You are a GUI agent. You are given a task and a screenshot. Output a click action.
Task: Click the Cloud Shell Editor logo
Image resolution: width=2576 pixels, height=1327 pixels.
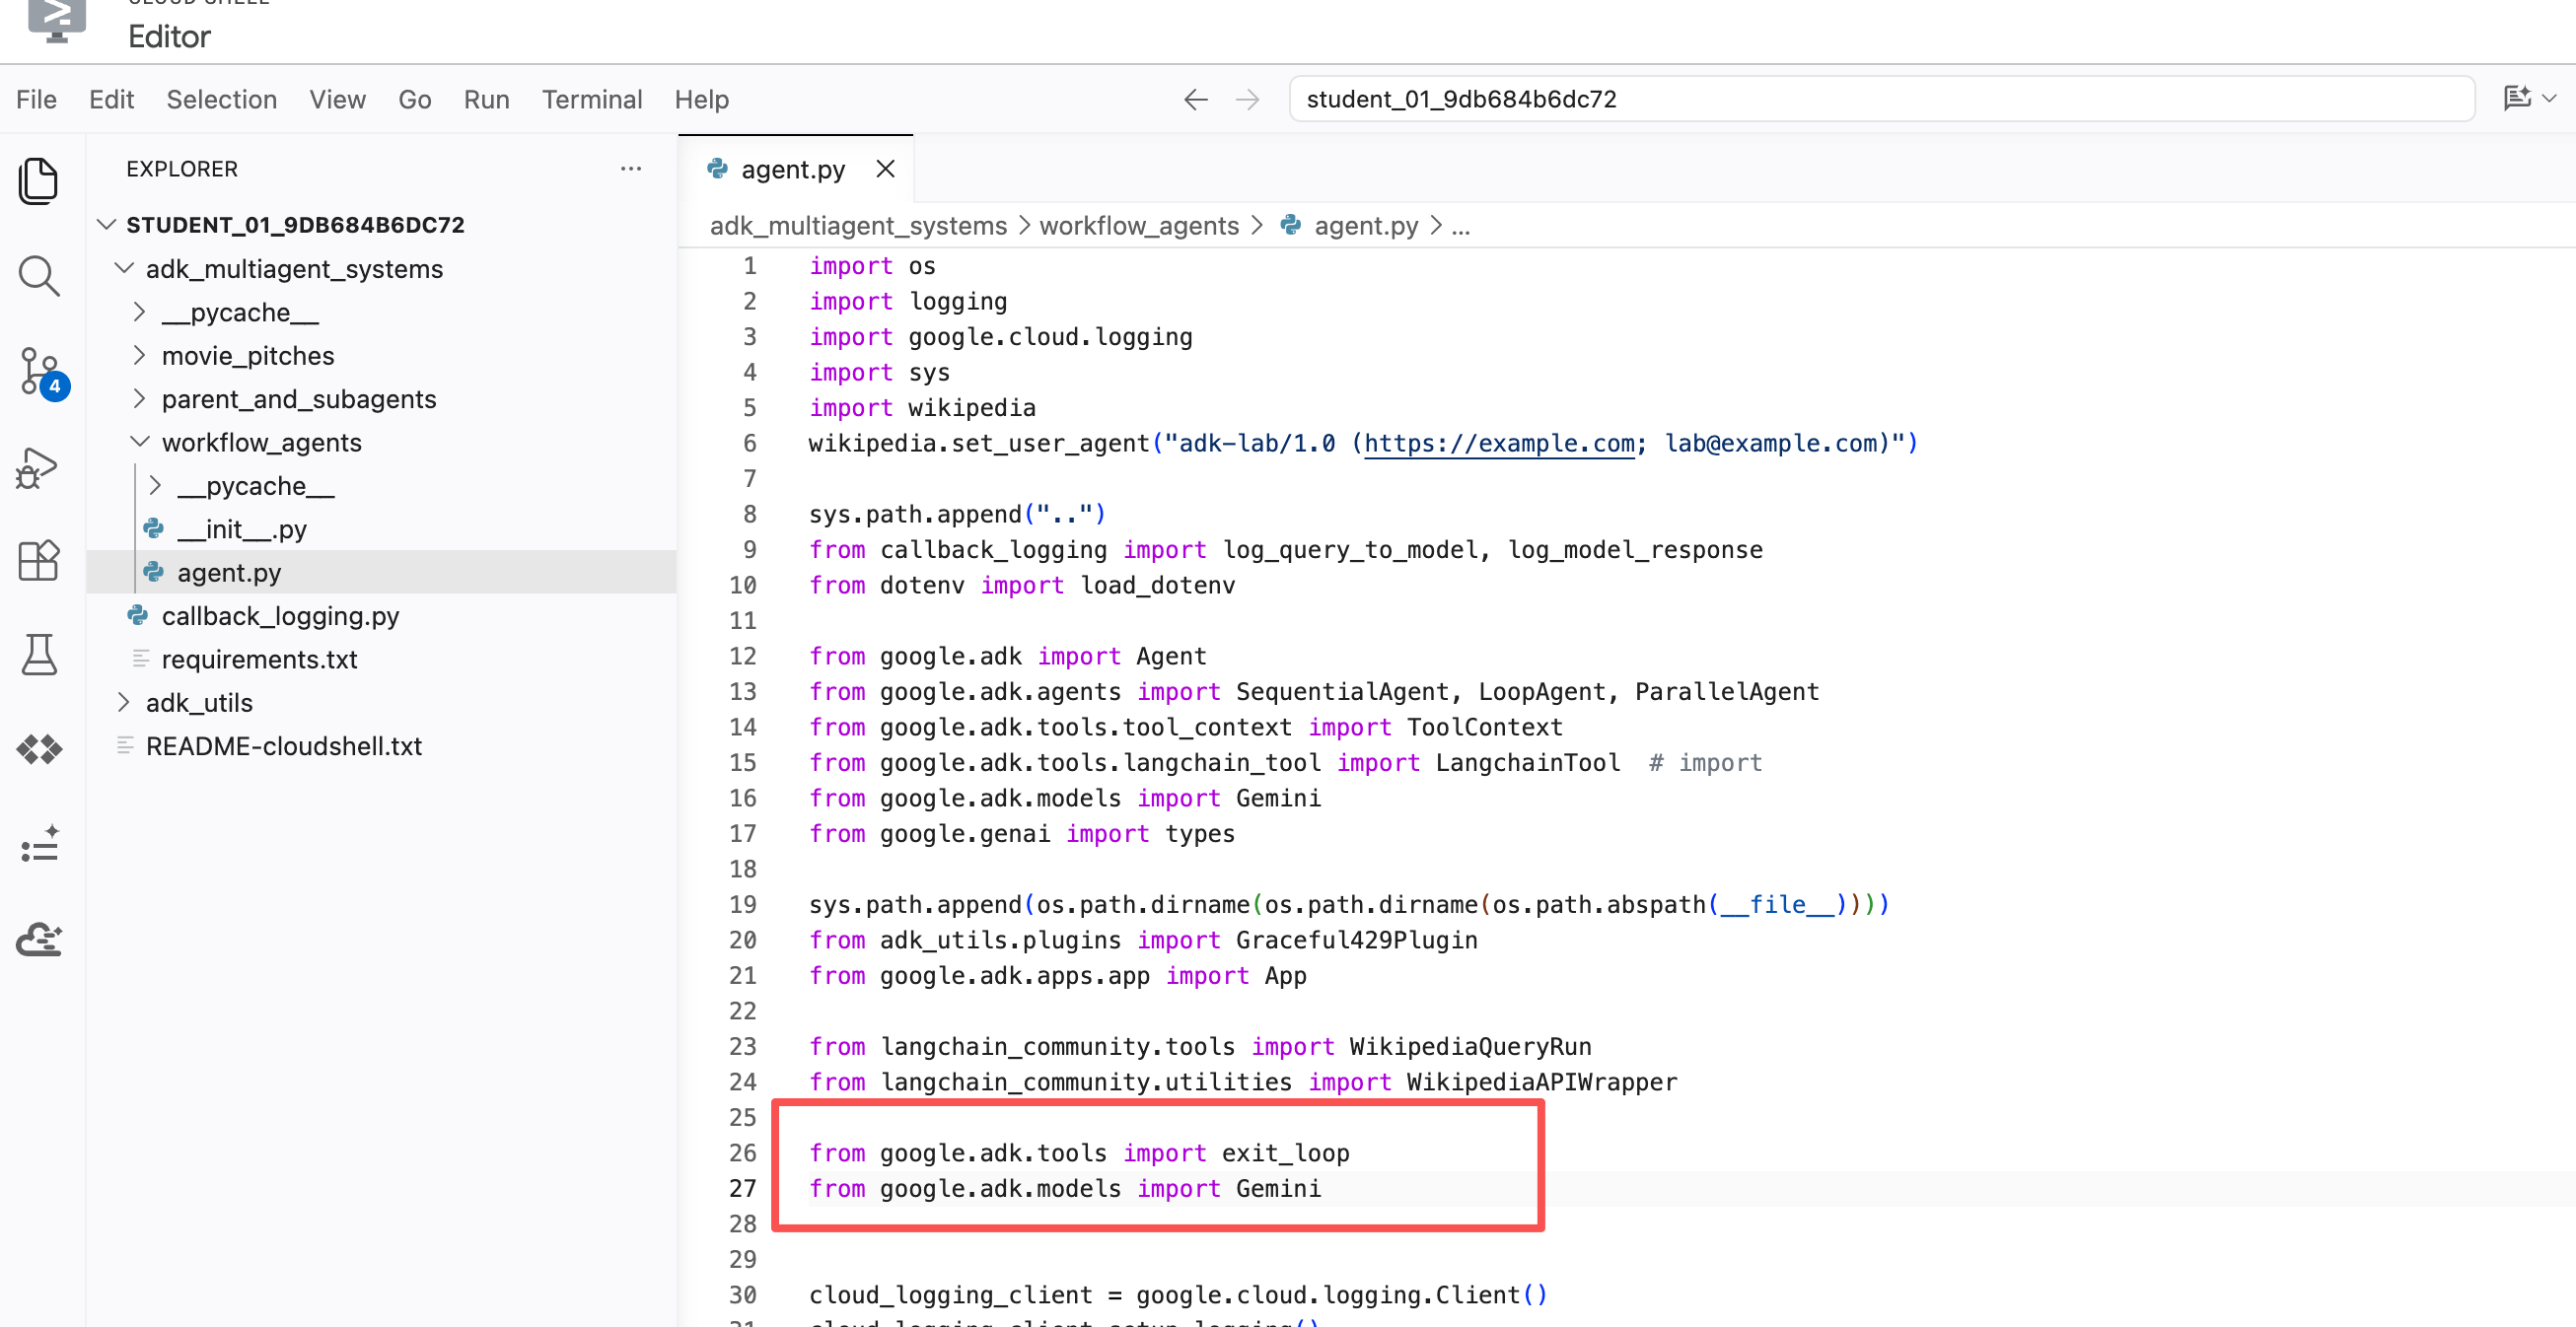click(56, 20)
